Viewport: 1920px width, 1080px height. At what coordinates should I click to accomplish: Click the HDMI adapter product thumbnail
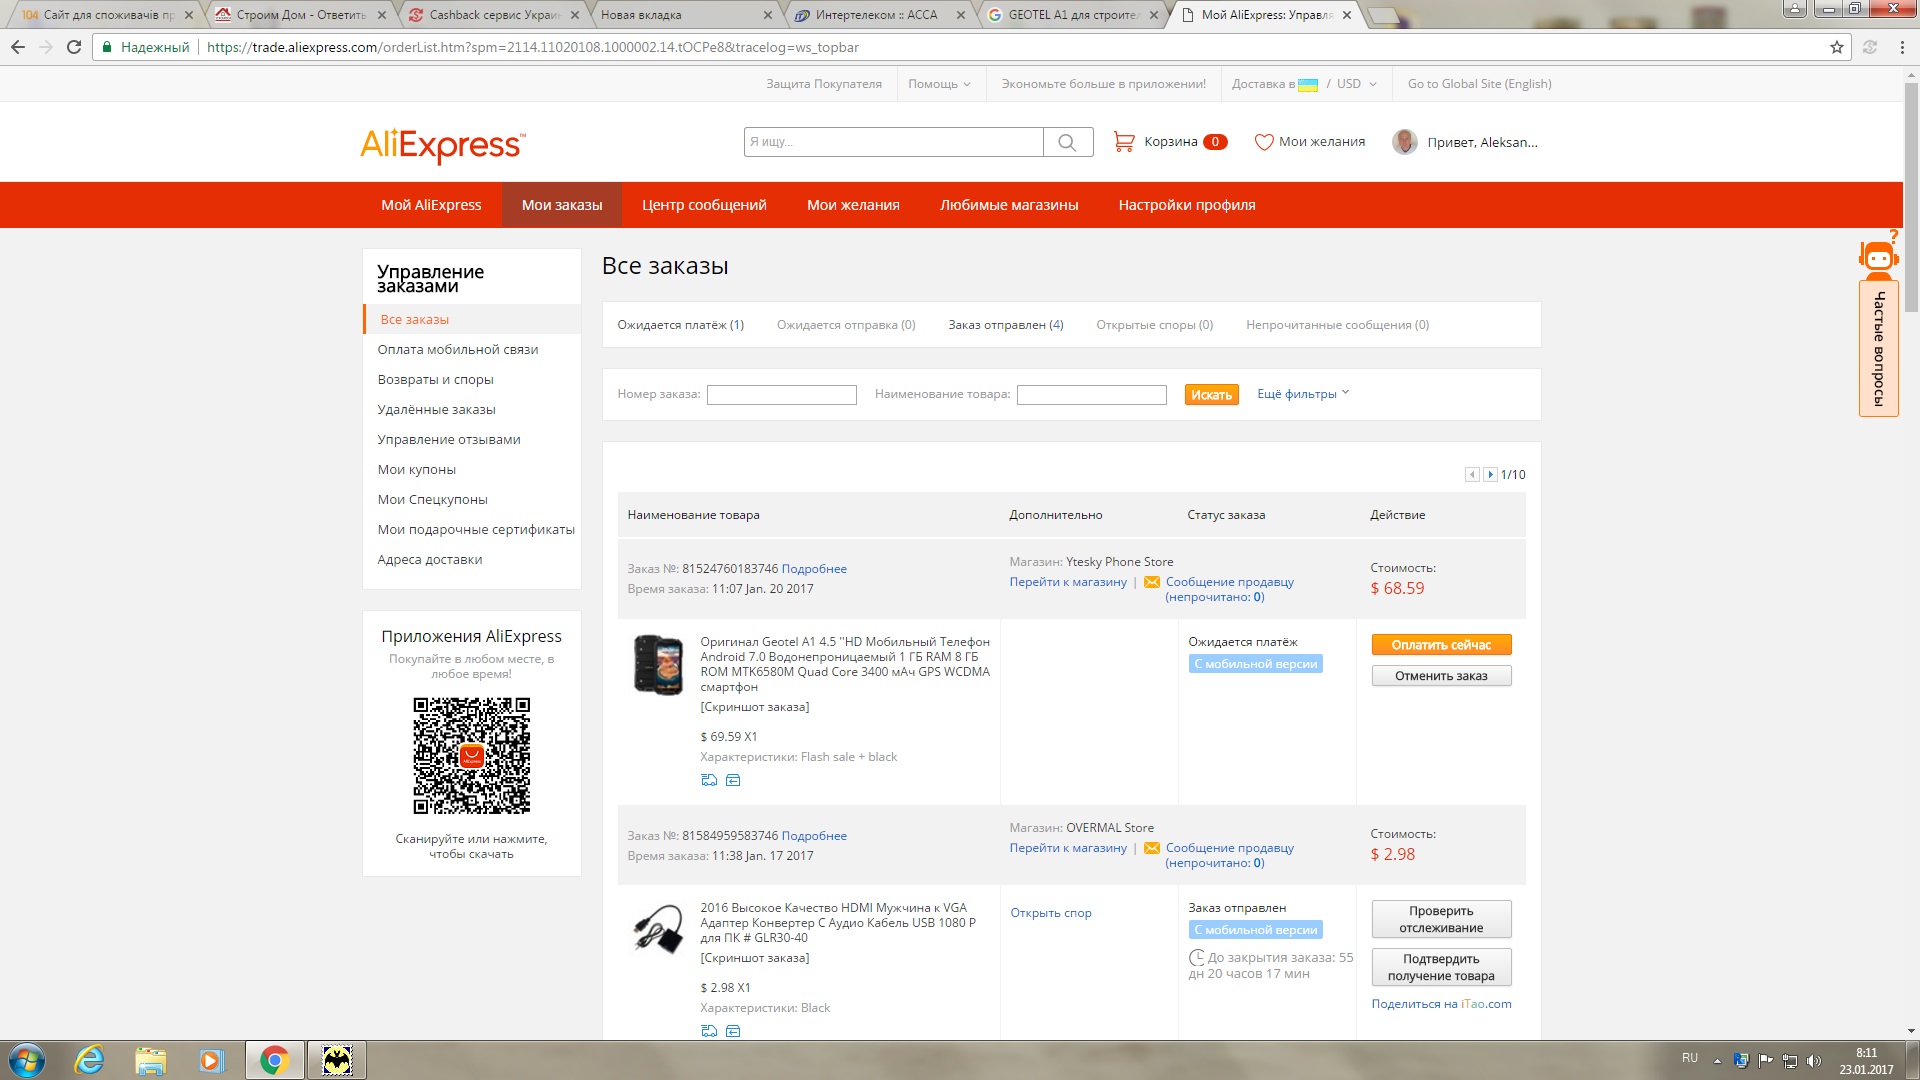pos(658,929)
